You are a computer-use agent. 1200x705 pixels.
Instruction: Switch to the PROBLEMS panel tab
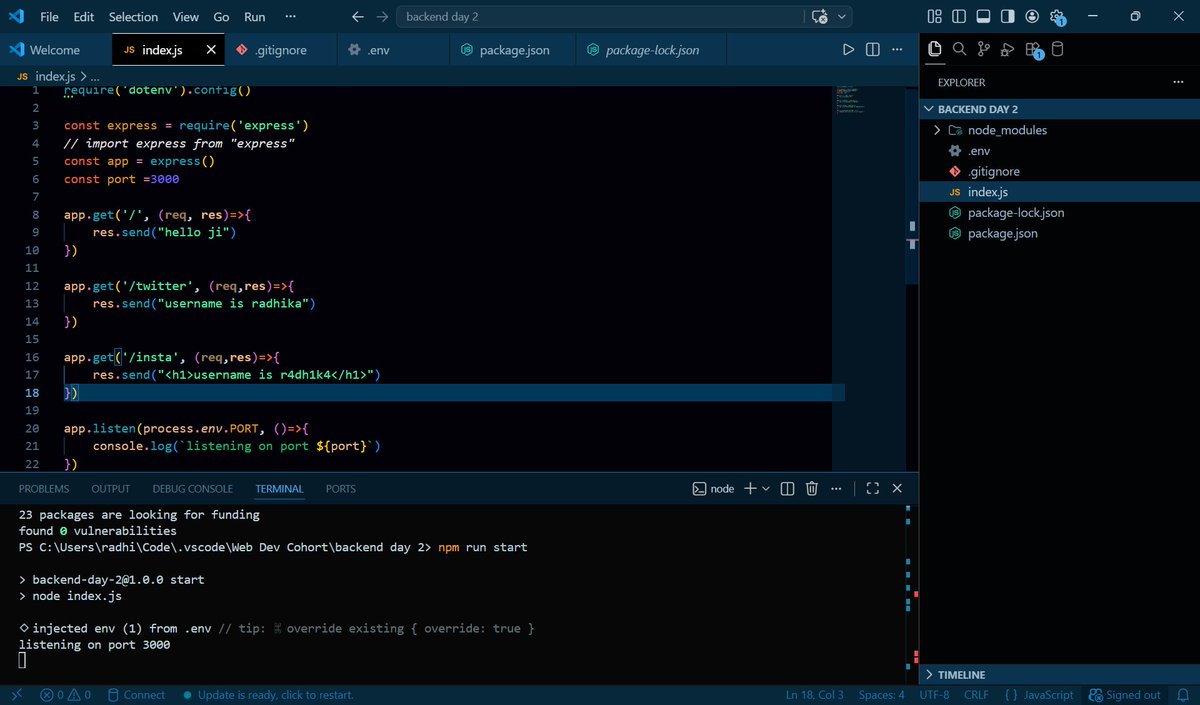(44, 489)
